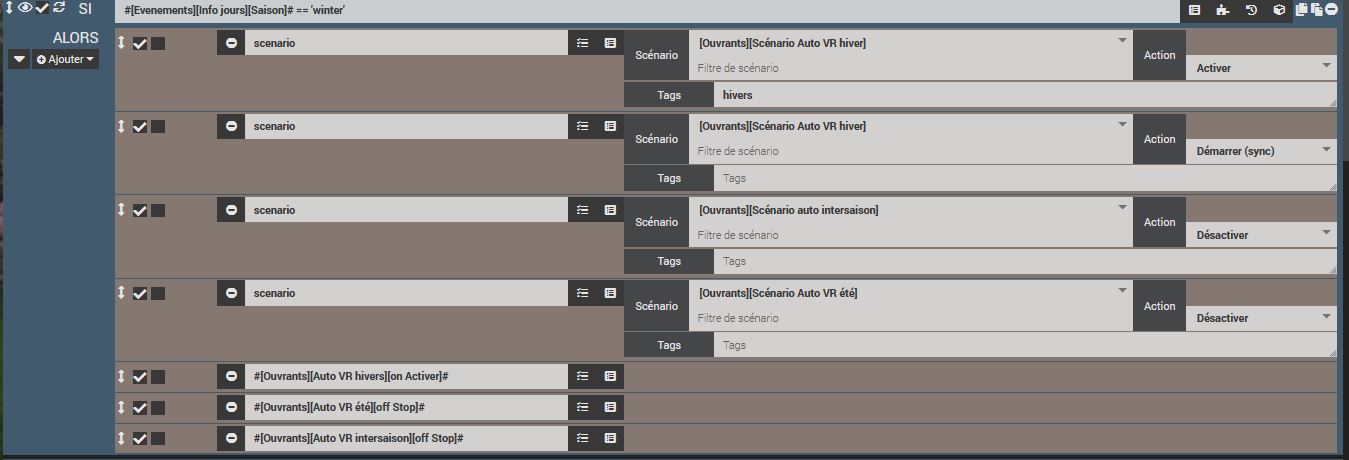1349x460 pixels.
Task: Remove the '[on Activer]' action with its minus icon
Action: coord(231,376)
